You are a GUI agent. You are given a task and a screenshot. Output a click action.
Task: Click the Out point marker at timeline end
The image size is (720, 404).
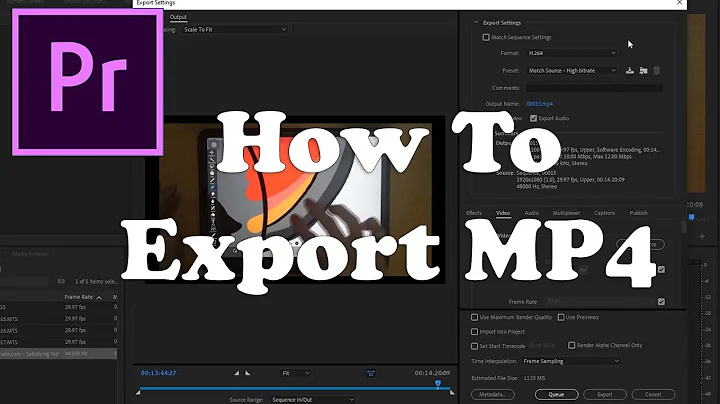click(x=452, y=393)
